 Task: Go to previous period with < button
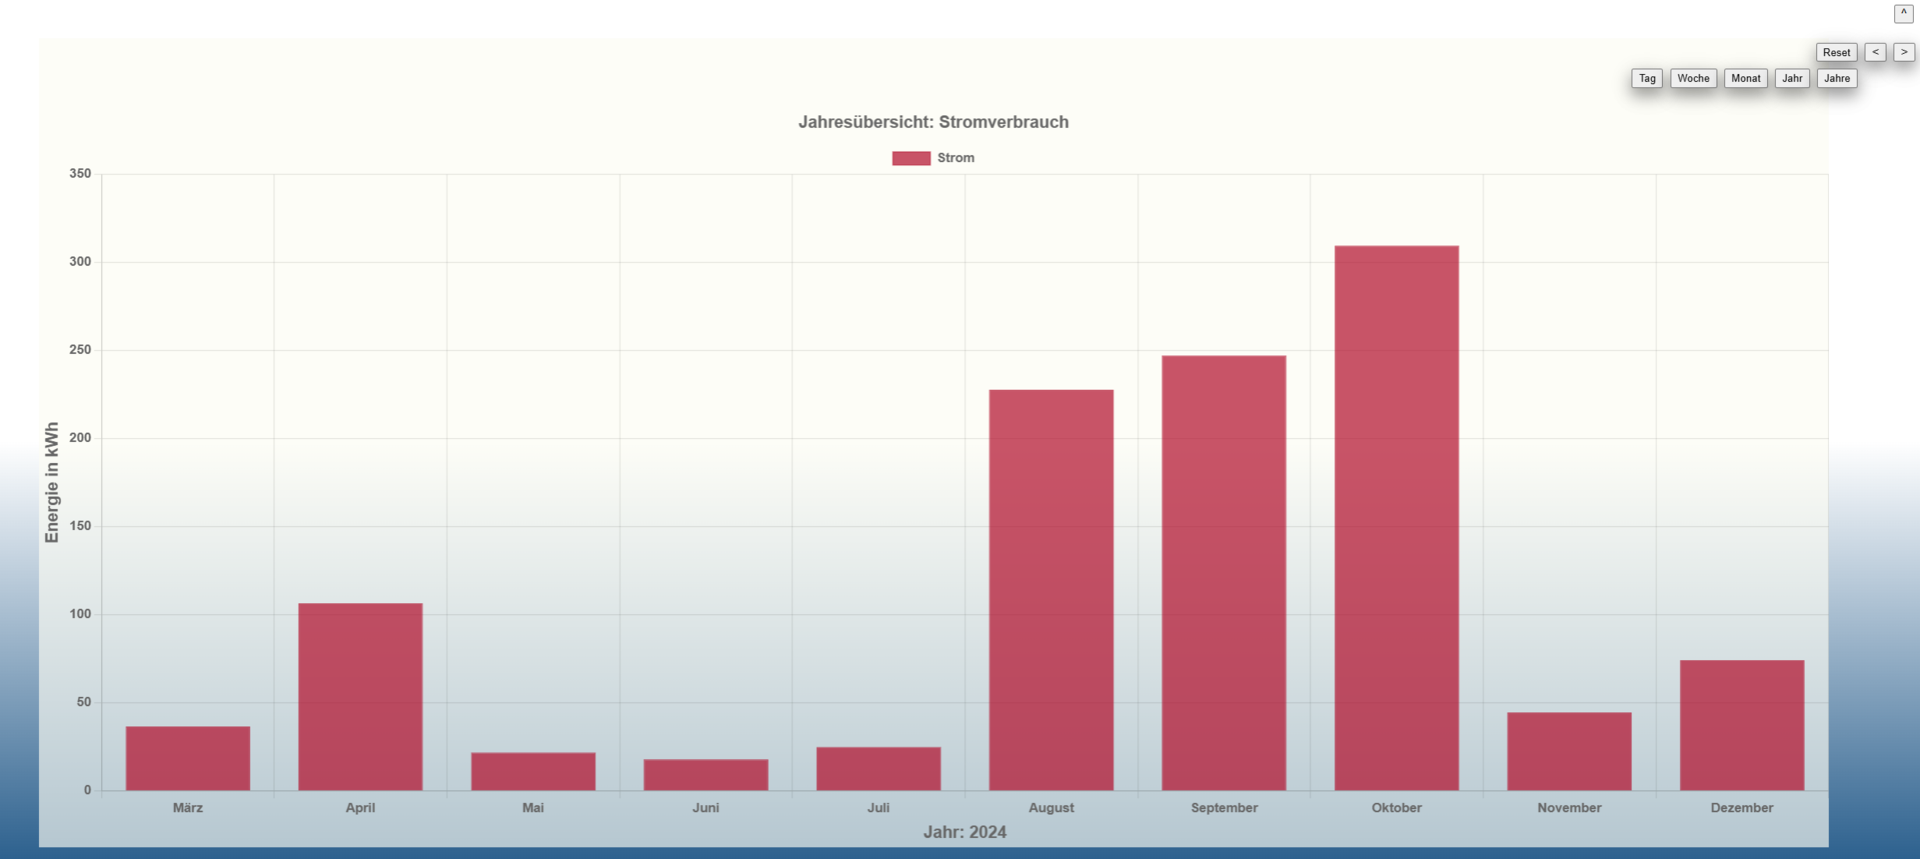[x=1875, y=52]
